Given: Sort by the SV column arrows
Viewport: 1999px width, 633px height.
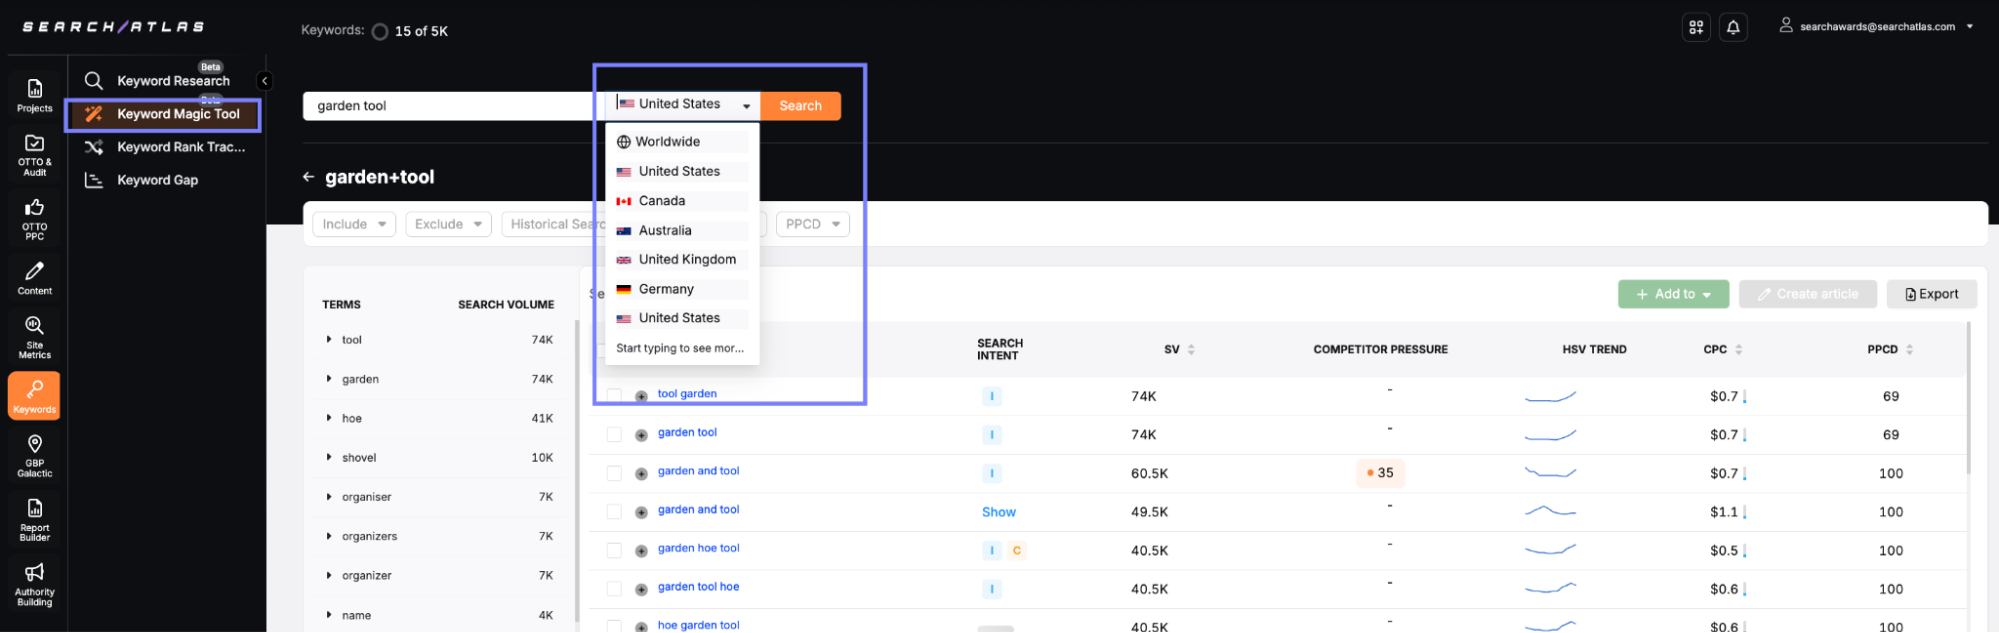Looking at the screenshot, I should (x=1191, y=350).
